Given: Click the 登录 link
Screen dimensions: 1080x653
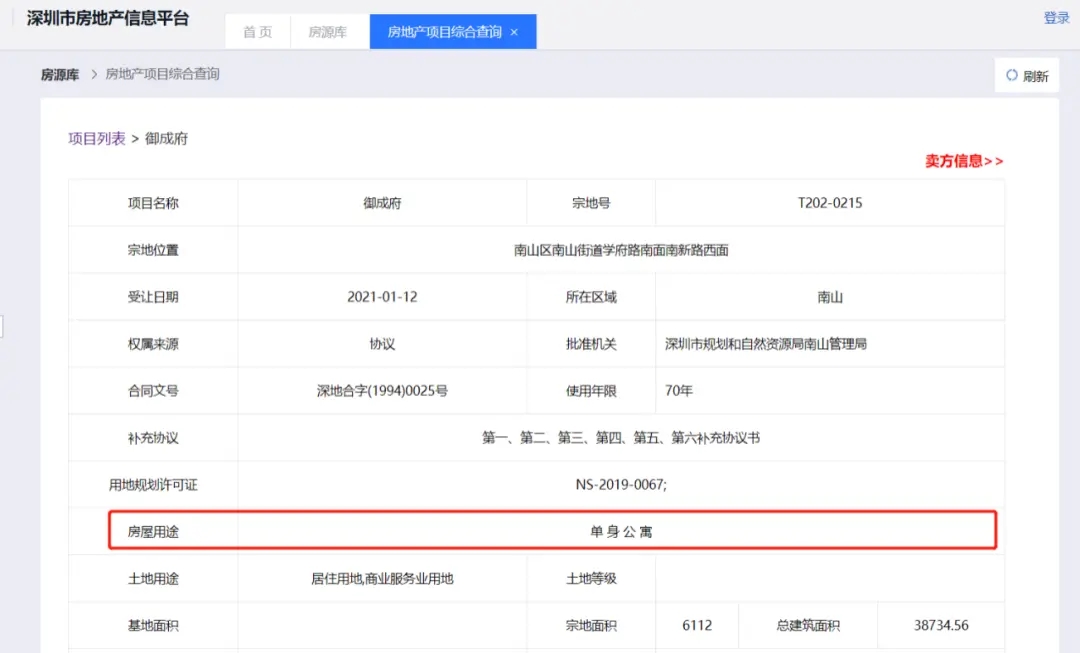Looking at the screenshot, I should point(1056,18).
